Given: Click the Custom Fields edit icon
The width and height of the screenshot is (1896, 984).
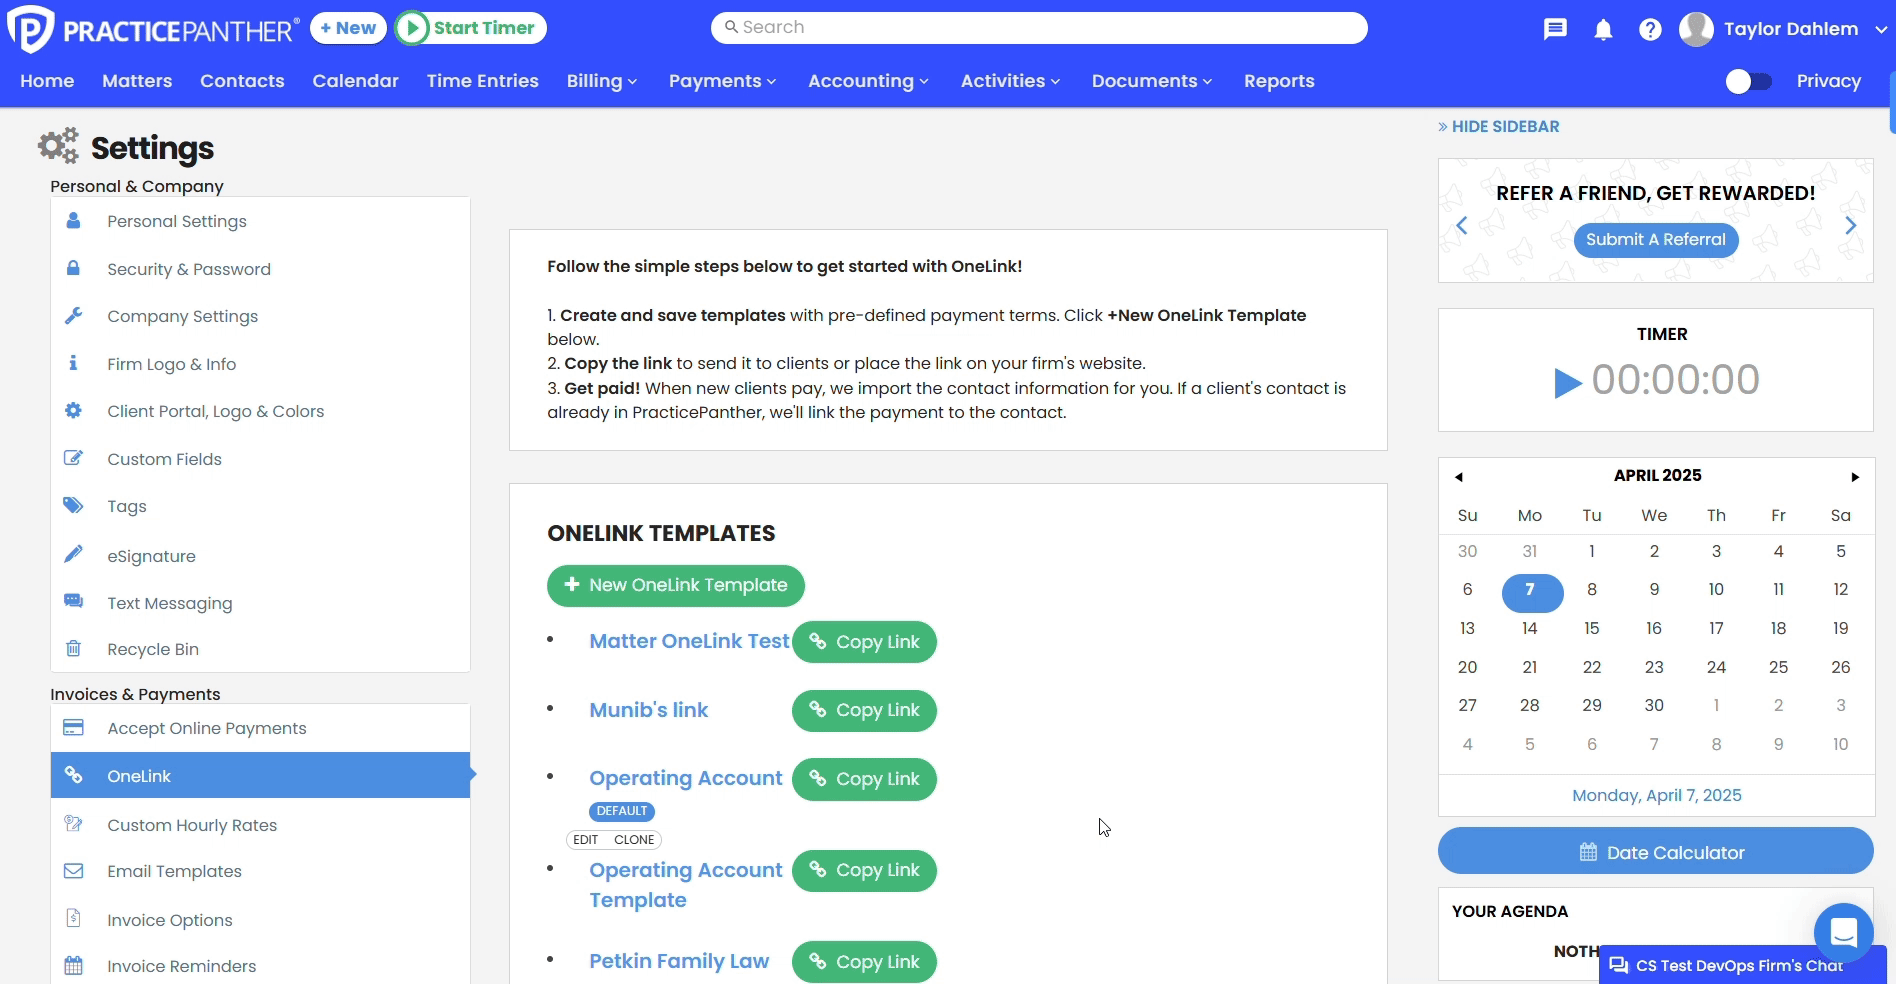Looking at the screenshot, I should (x=73, y=458).
